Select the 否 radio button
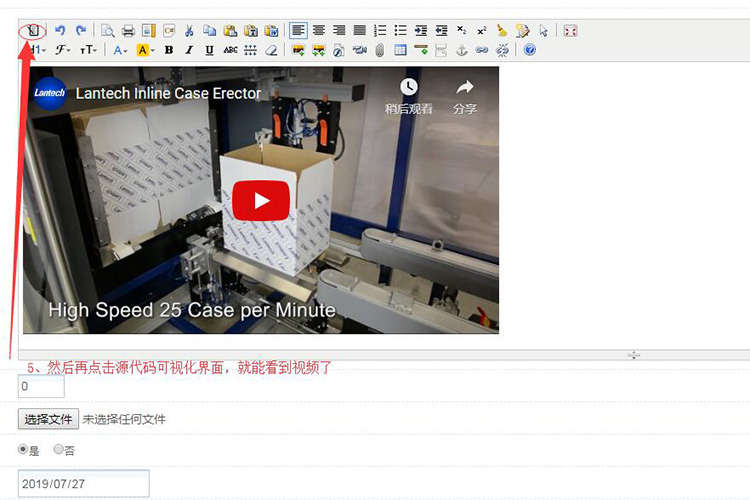The height and width of the screenshot is (500, 750). pos(58,449)
